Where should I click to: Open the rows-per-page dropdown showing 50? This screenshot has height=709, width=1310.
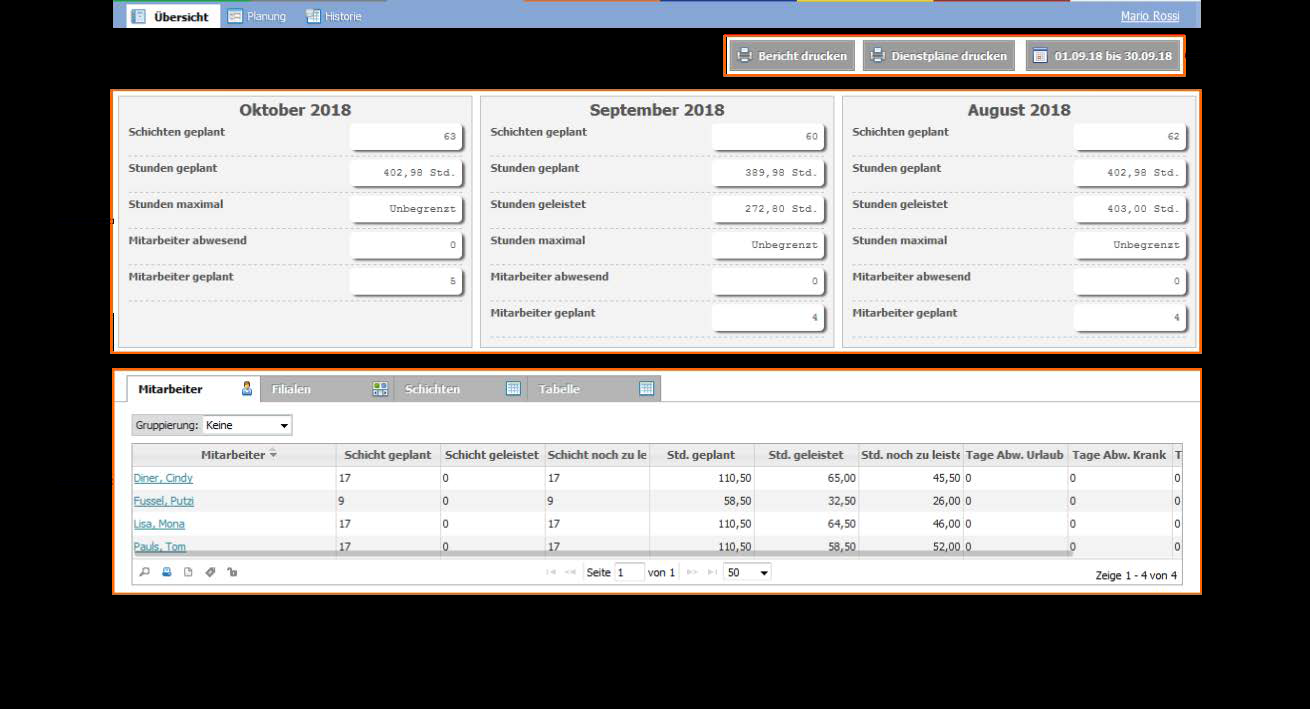click(x=747, y=572)
